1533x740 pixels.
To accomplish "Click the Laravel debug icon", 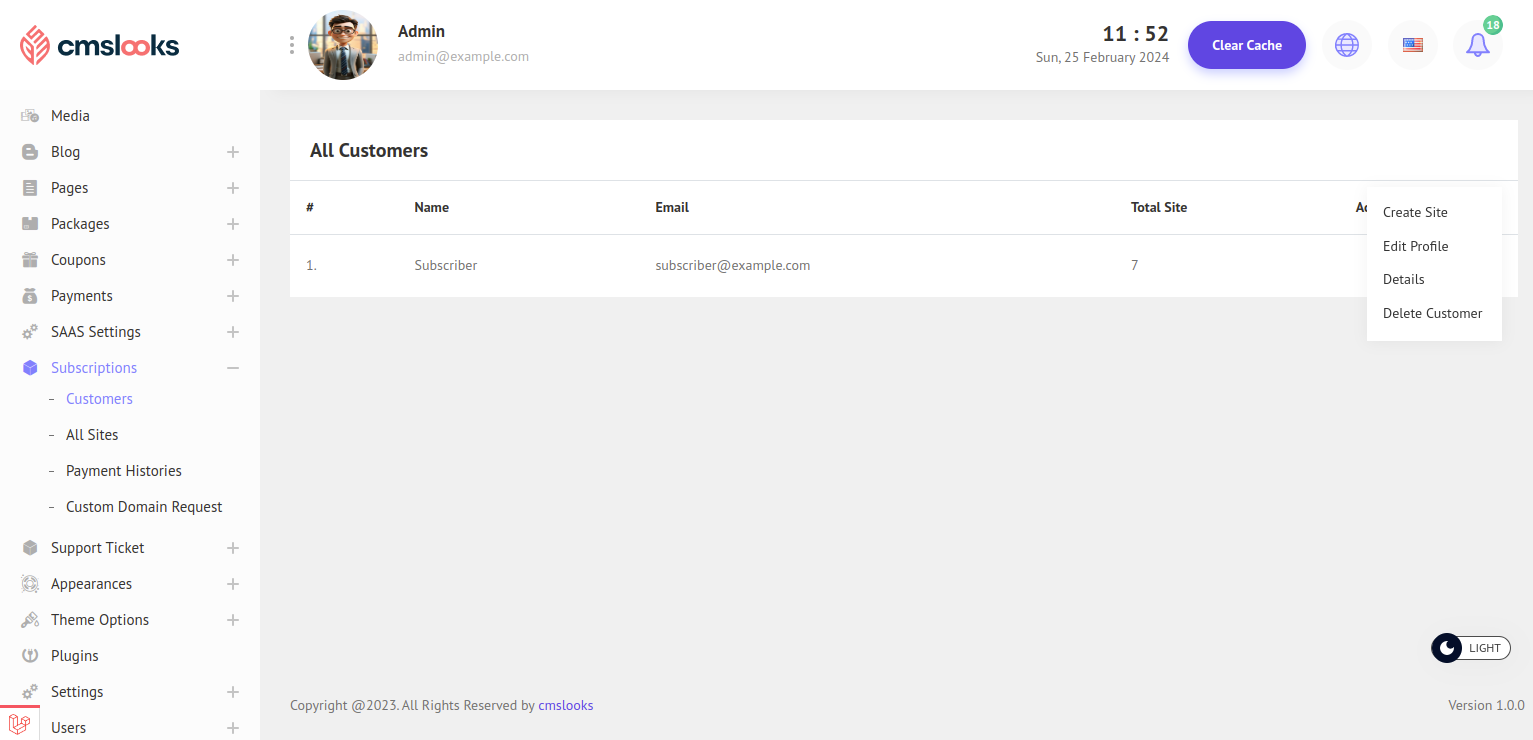I will tap(19, 723).
